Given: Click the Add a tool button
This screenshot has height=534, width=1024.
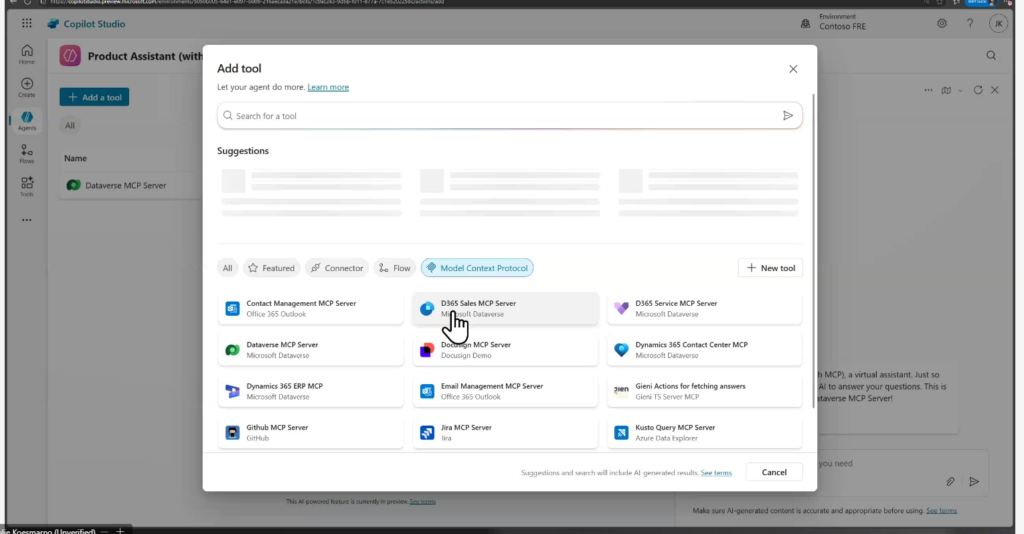Looking at the screenshot, I should click(94, 97).
